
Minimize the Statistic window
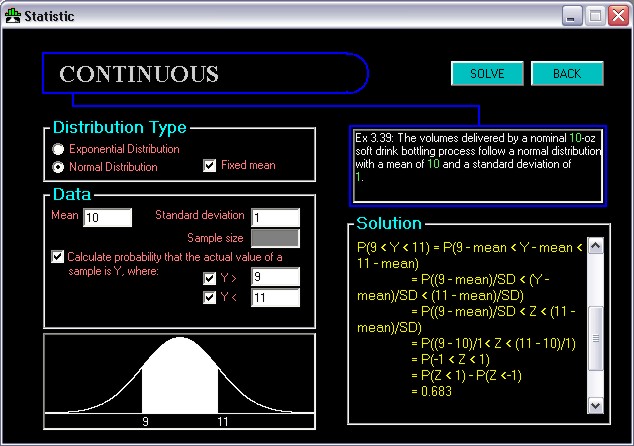pyautogui.click(x=572, y=16)
